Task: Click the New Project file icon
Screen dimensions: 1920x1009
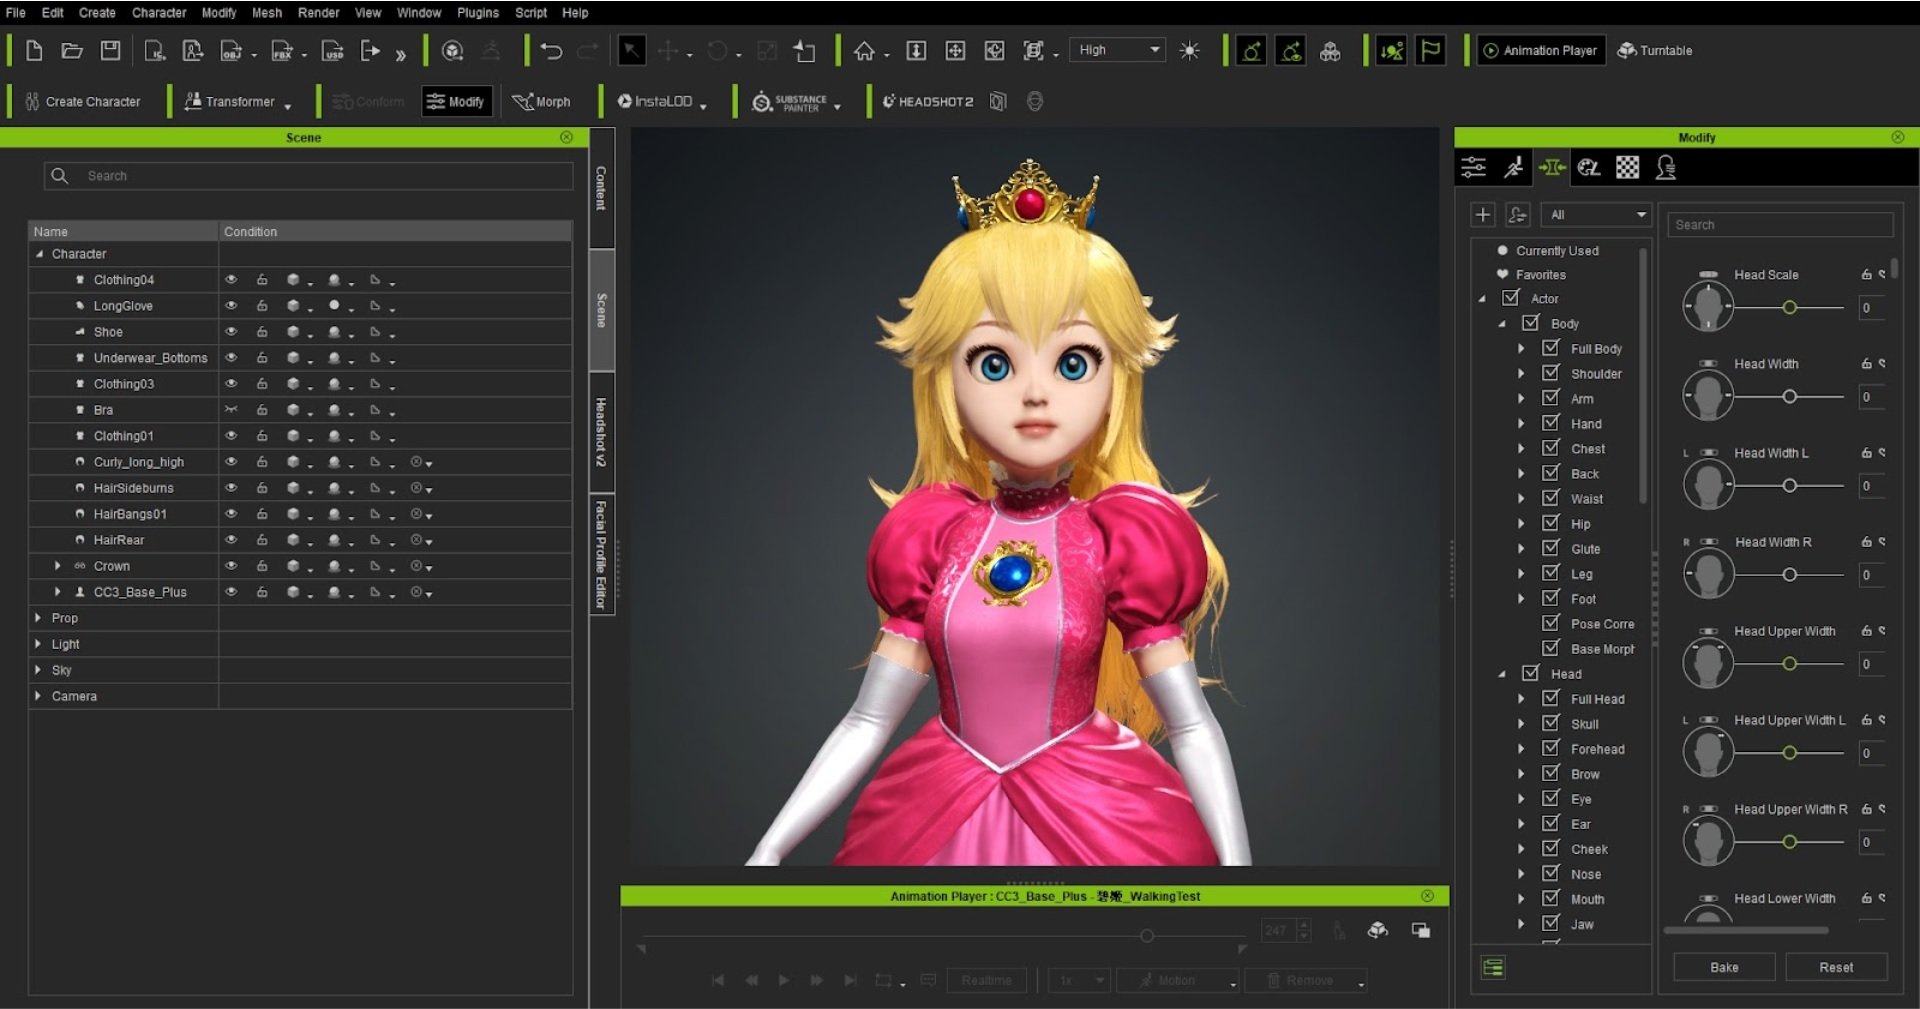Action: [34, 51]
